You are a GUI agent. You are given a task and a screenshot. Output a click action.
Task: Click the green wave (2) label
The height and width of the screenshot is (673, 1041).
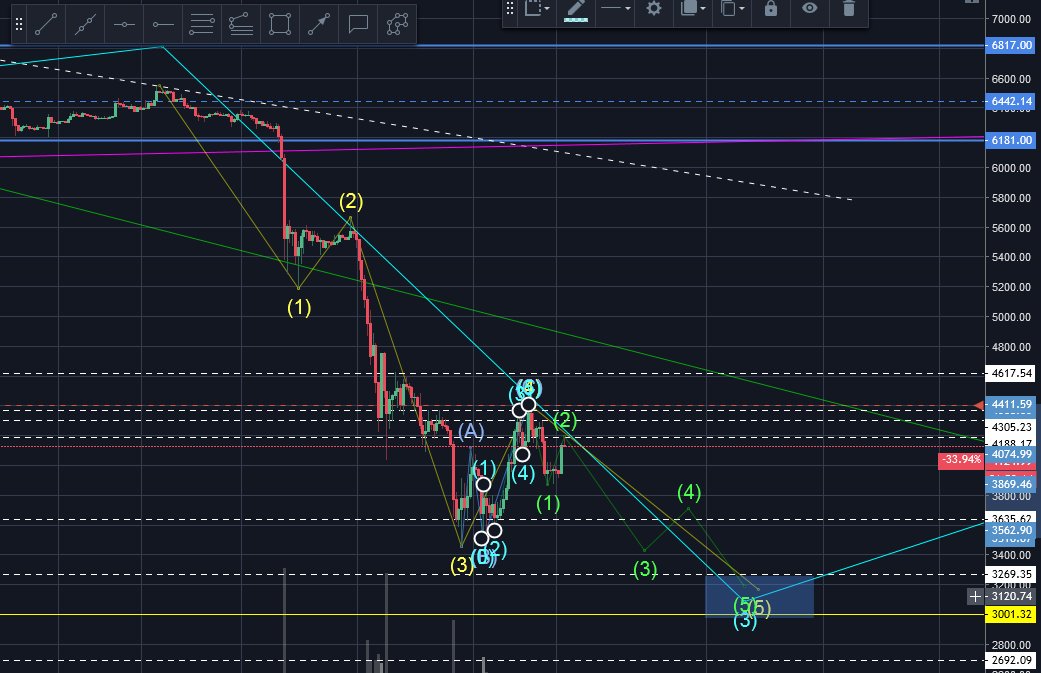click(x=565, y=419)
